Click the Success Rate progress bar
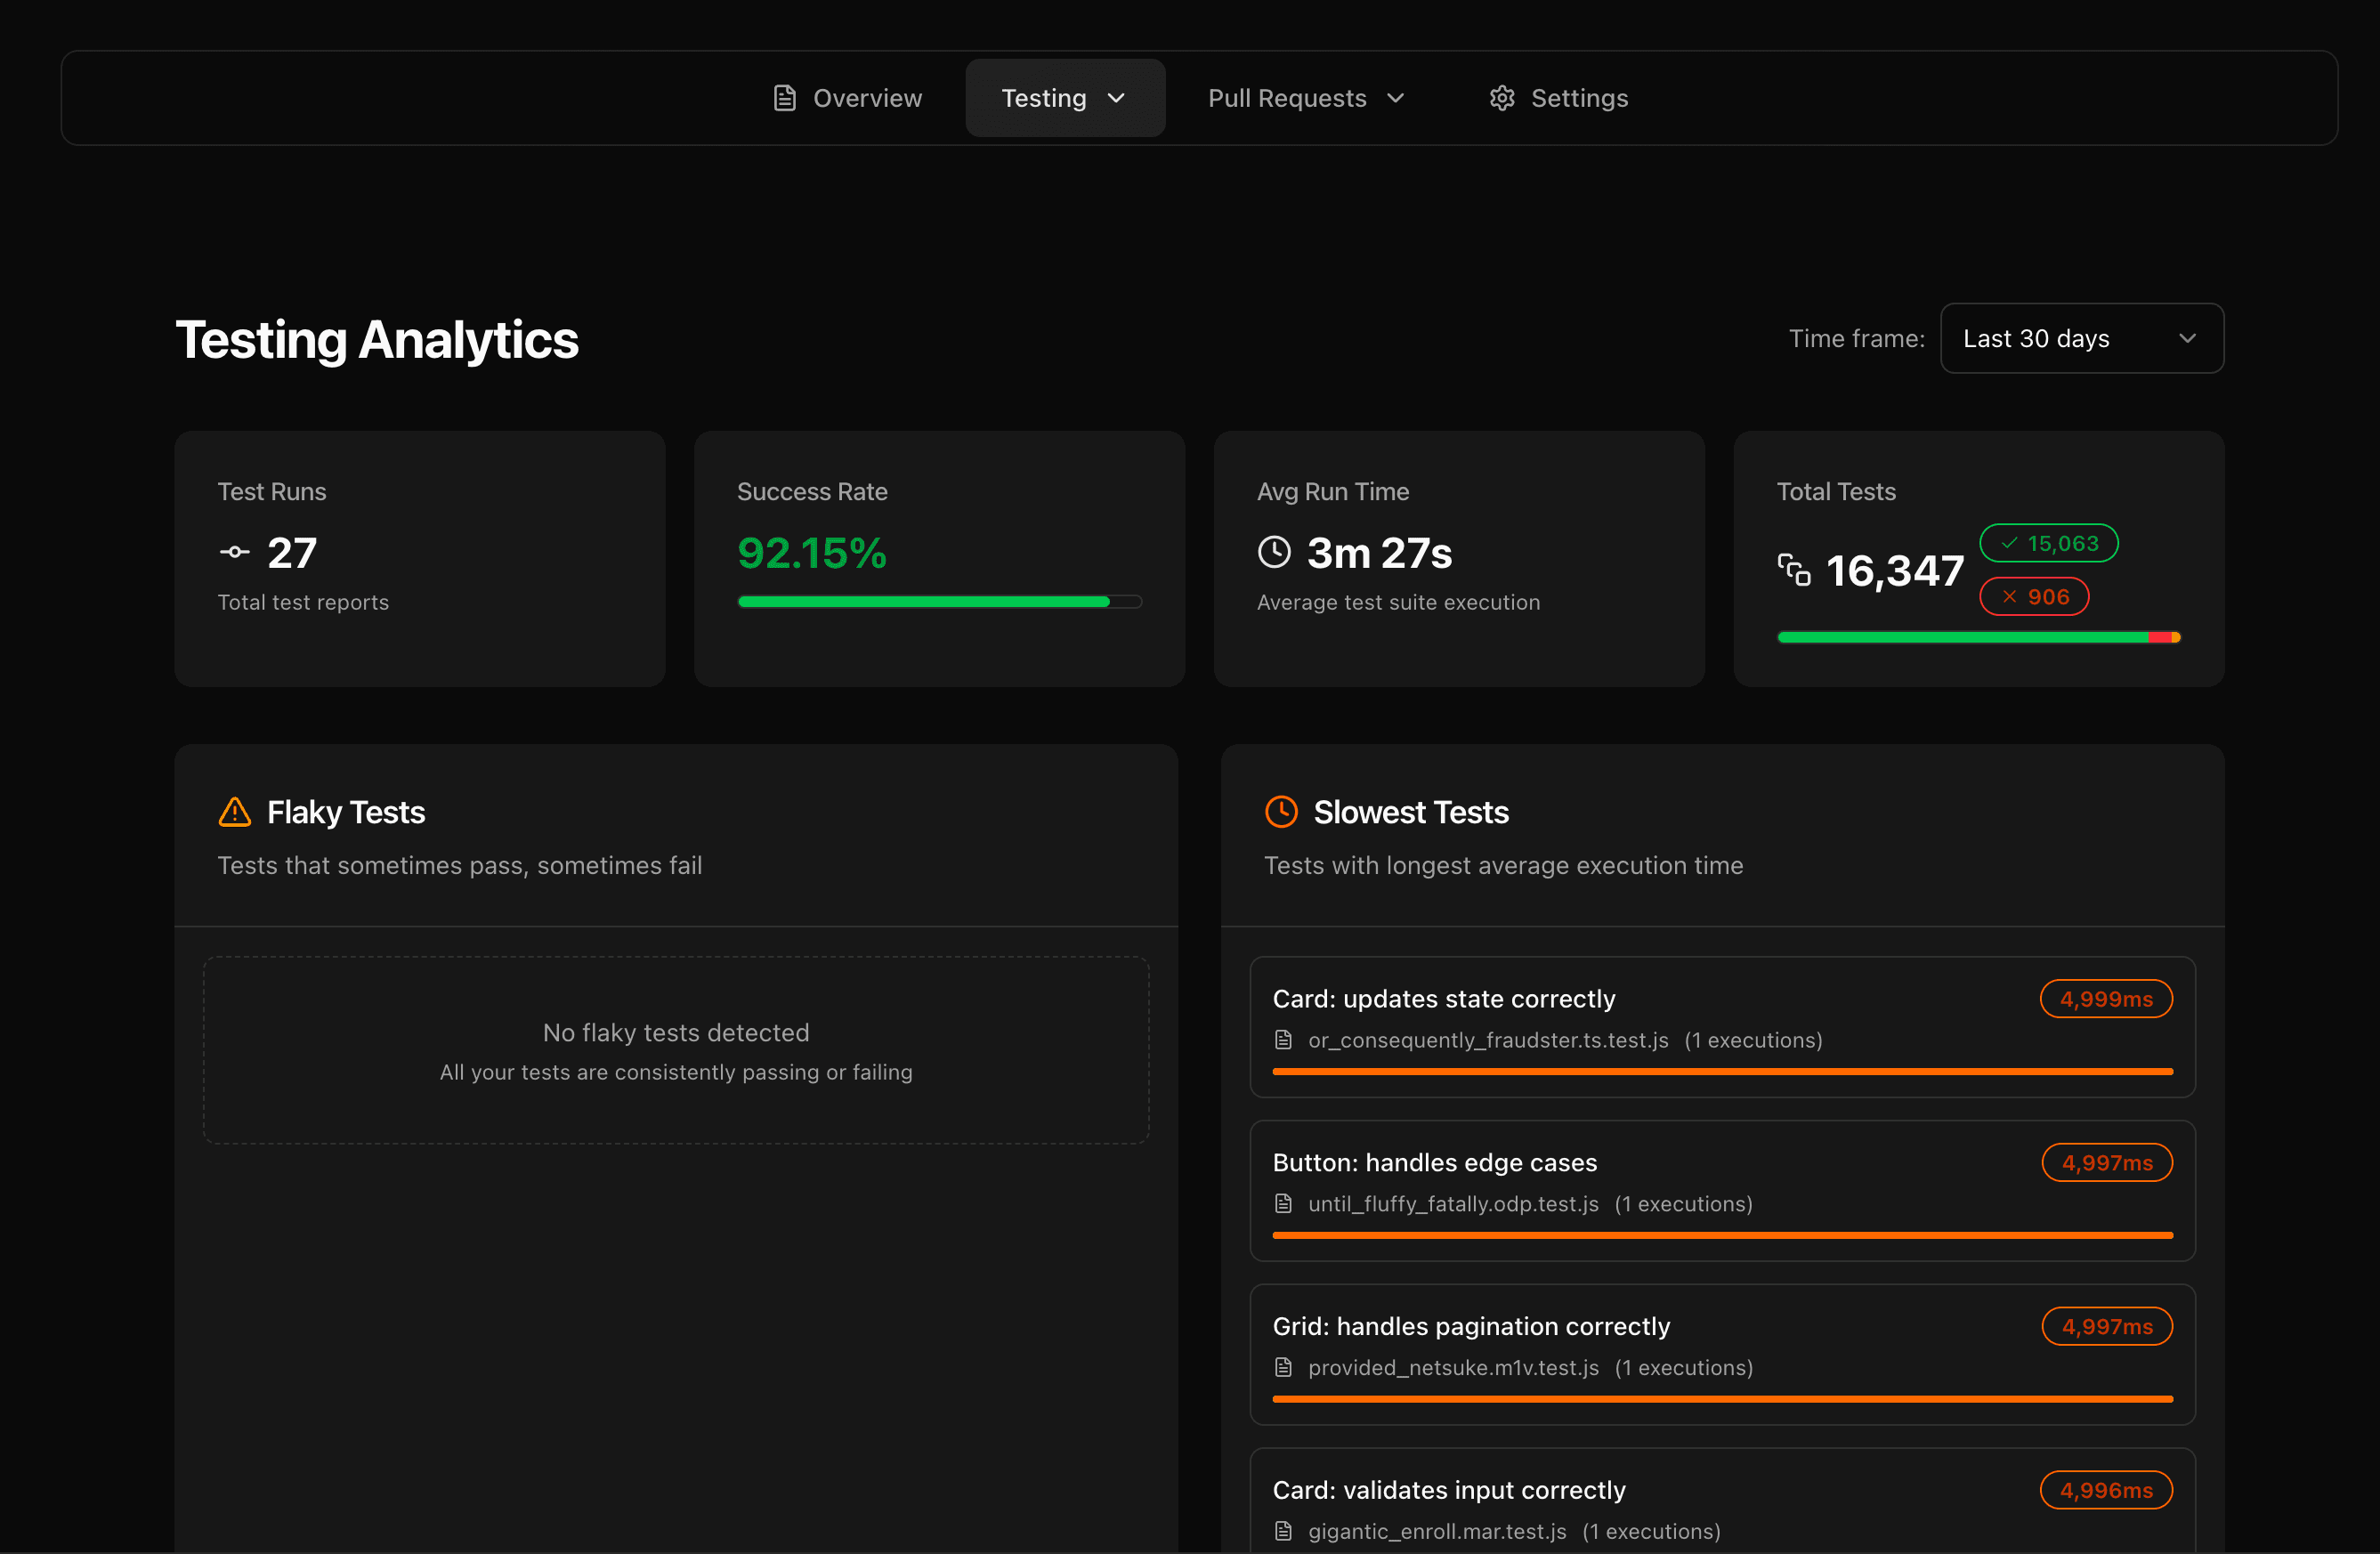Image resolution: width=2380 pixels, height=1554 pixels. pyautogui.click(x=938, y=602)
